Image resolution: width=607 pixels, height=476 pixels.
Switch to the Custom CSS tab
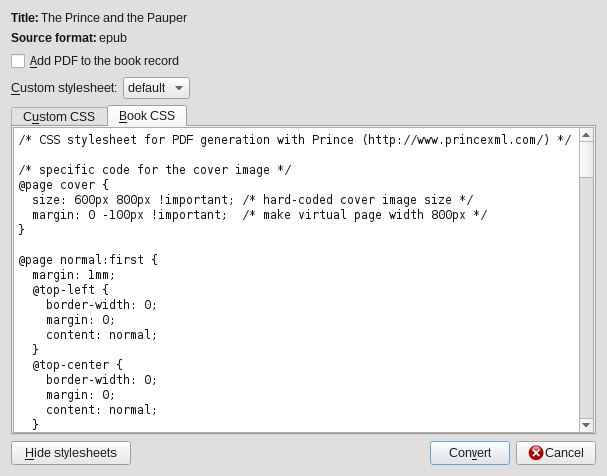point(59,116)
